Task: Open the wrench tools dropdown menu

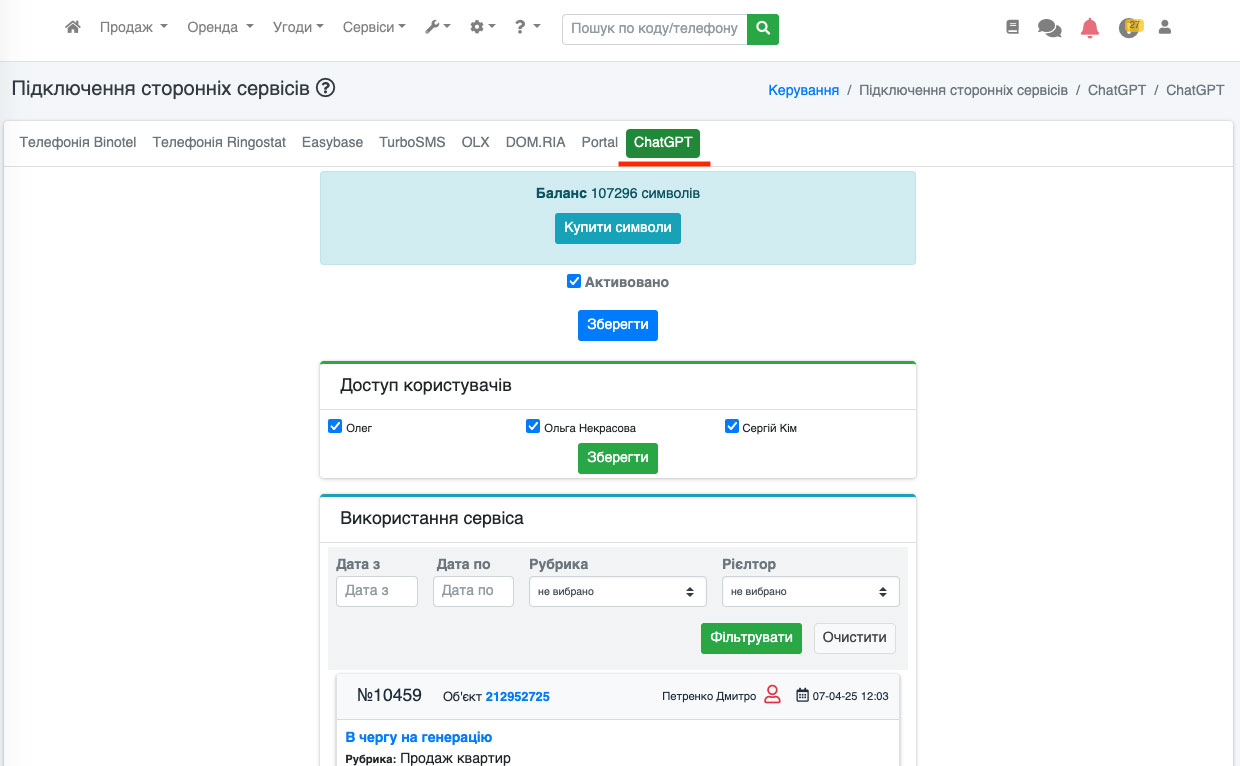Action: pos(437,28)
